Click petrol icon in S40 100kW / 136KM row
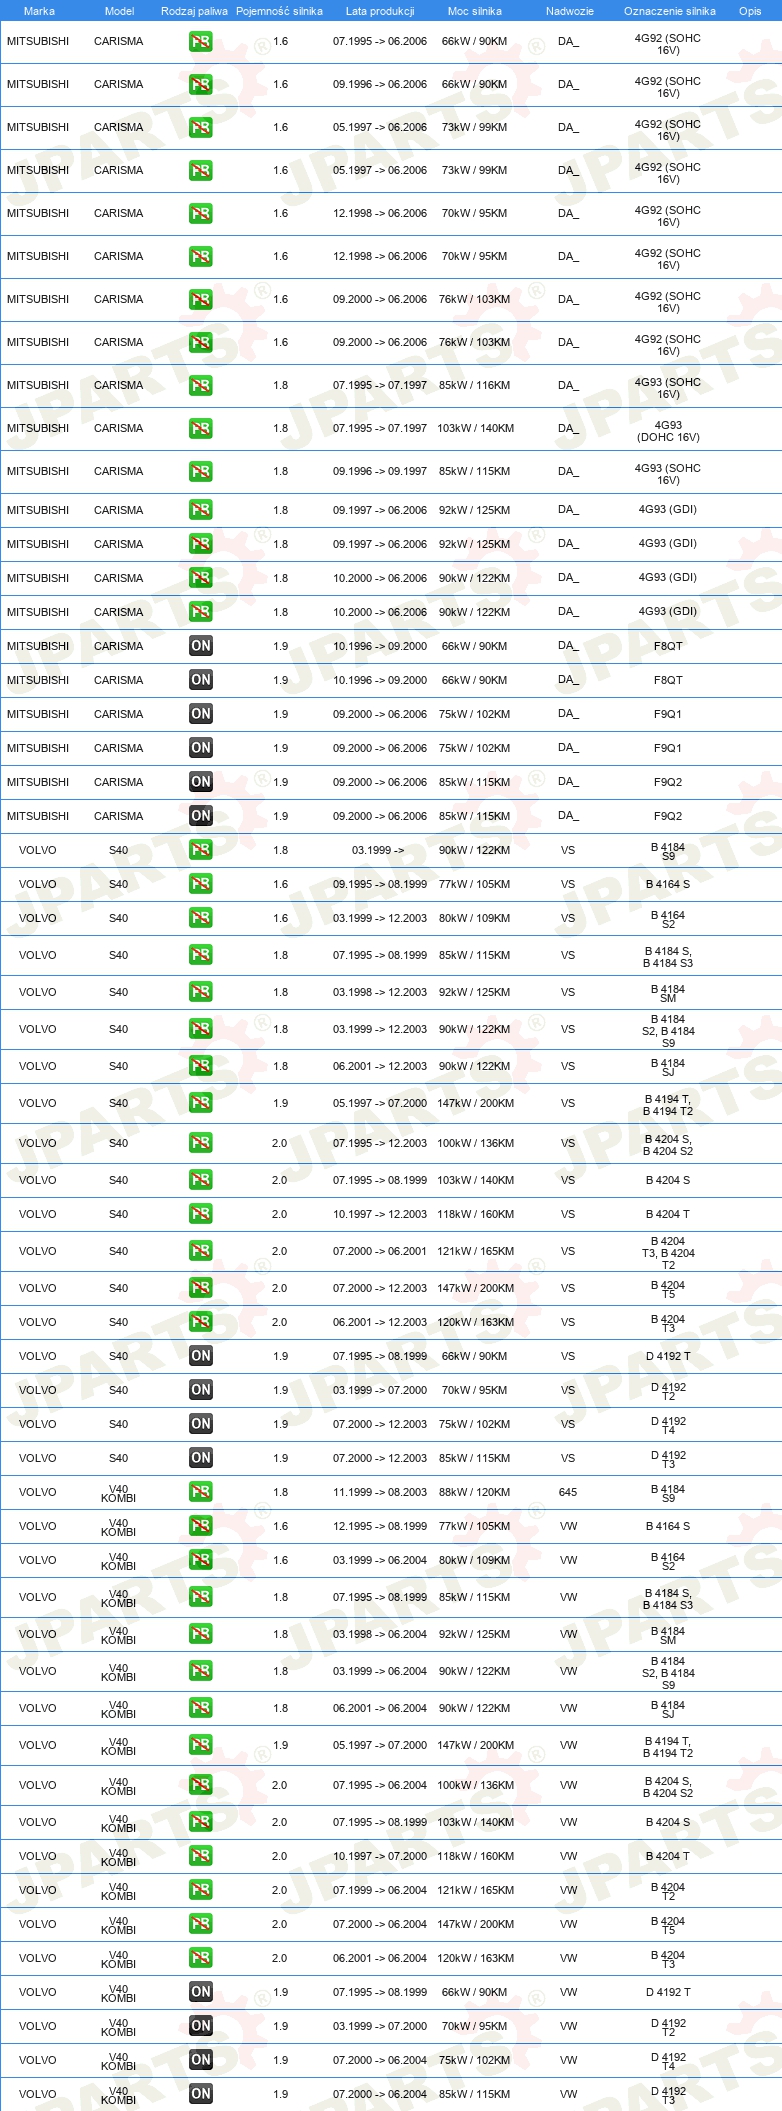 tap(200, 1143)
